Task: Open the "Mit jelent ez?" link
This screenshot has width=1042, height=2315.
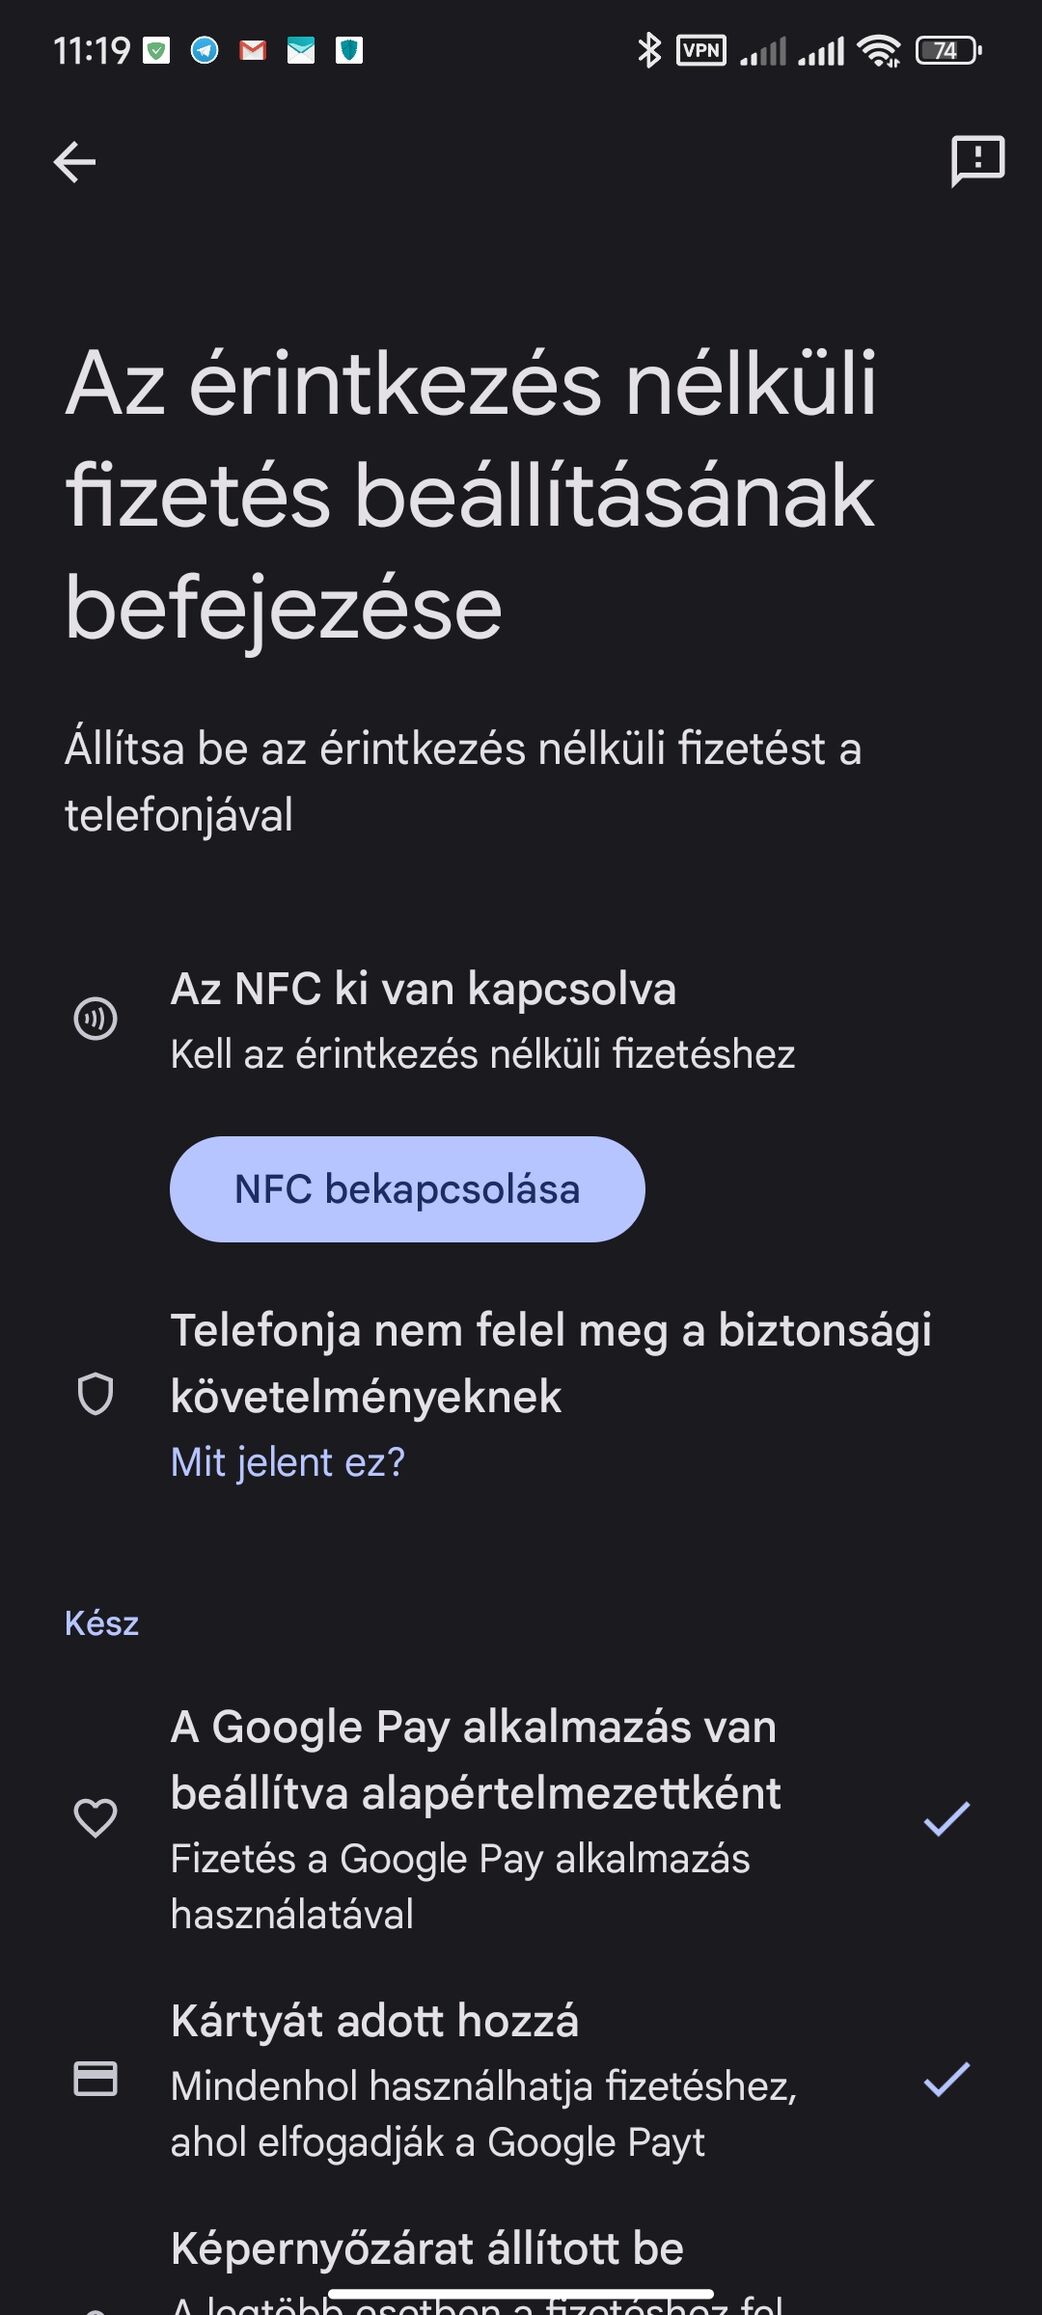Action: [x=288, y=1462]
